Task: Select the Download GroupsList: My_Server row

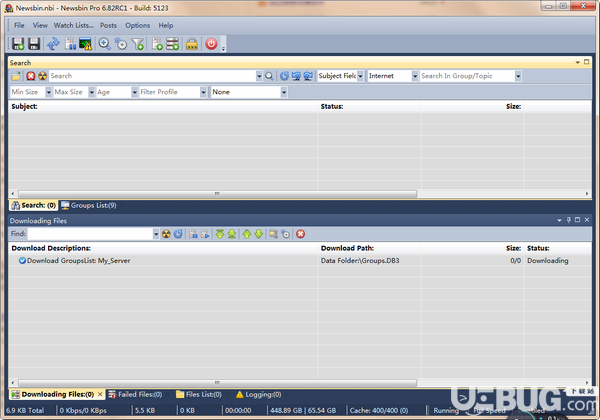Action: click(x=300, y=261)
